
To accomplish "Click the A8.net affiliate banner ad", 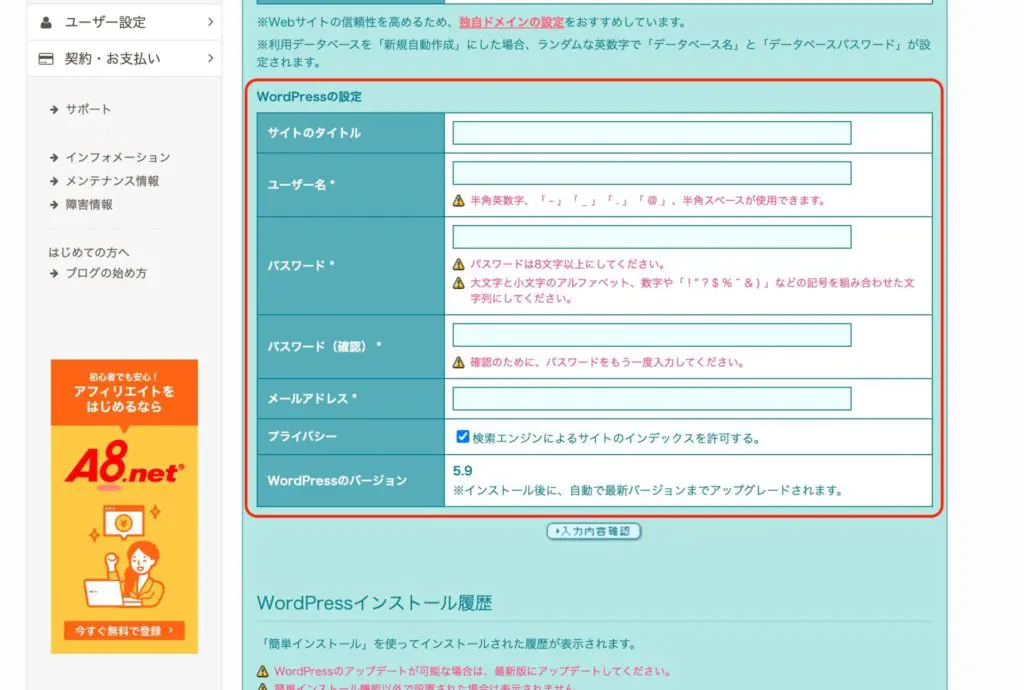I will tap(124, 505).
